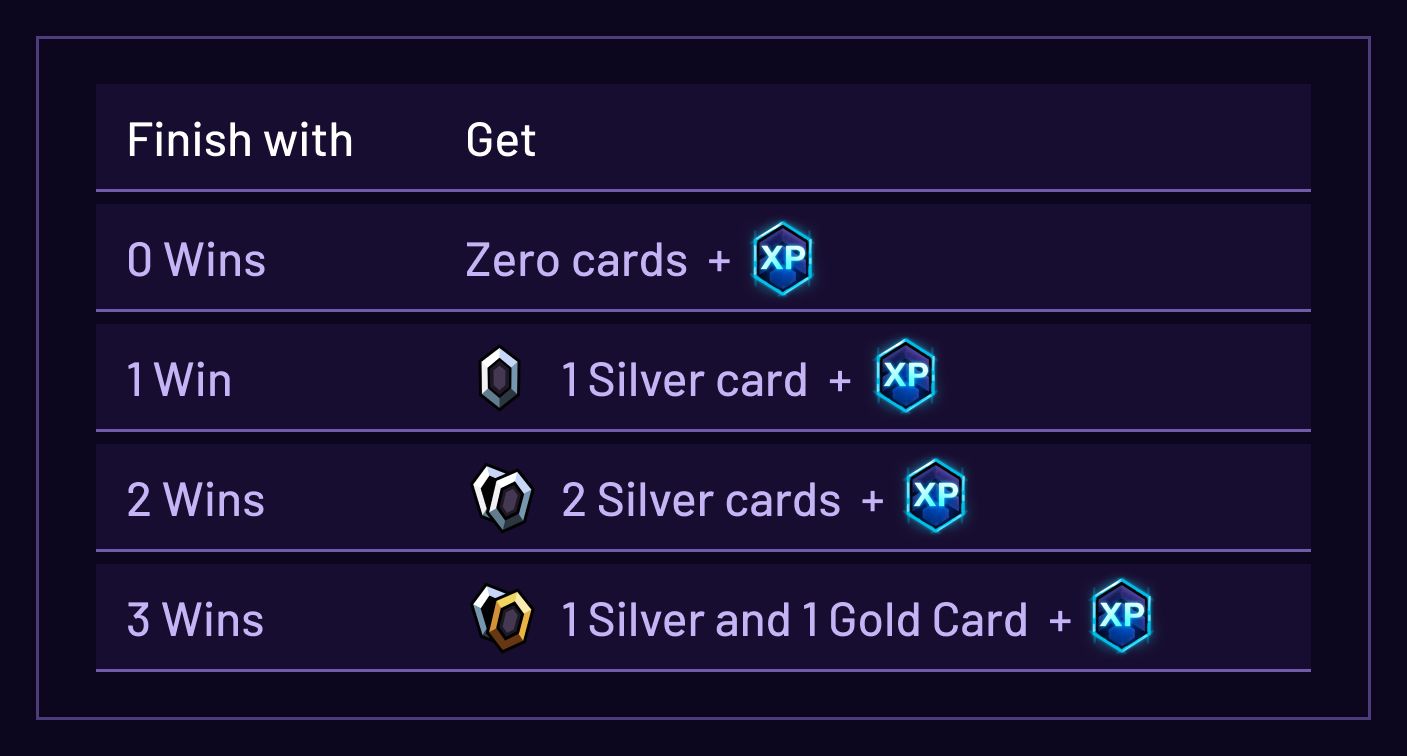The width and height of the screenshot is (1407, 756).
Task: Click the "Get" column header
Action: tap(501, 140)
